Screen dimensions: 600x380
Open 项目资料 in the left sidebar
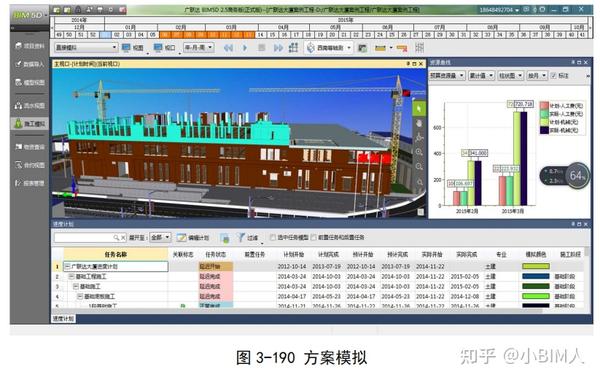pyautogui.click(x=30, y=46)
